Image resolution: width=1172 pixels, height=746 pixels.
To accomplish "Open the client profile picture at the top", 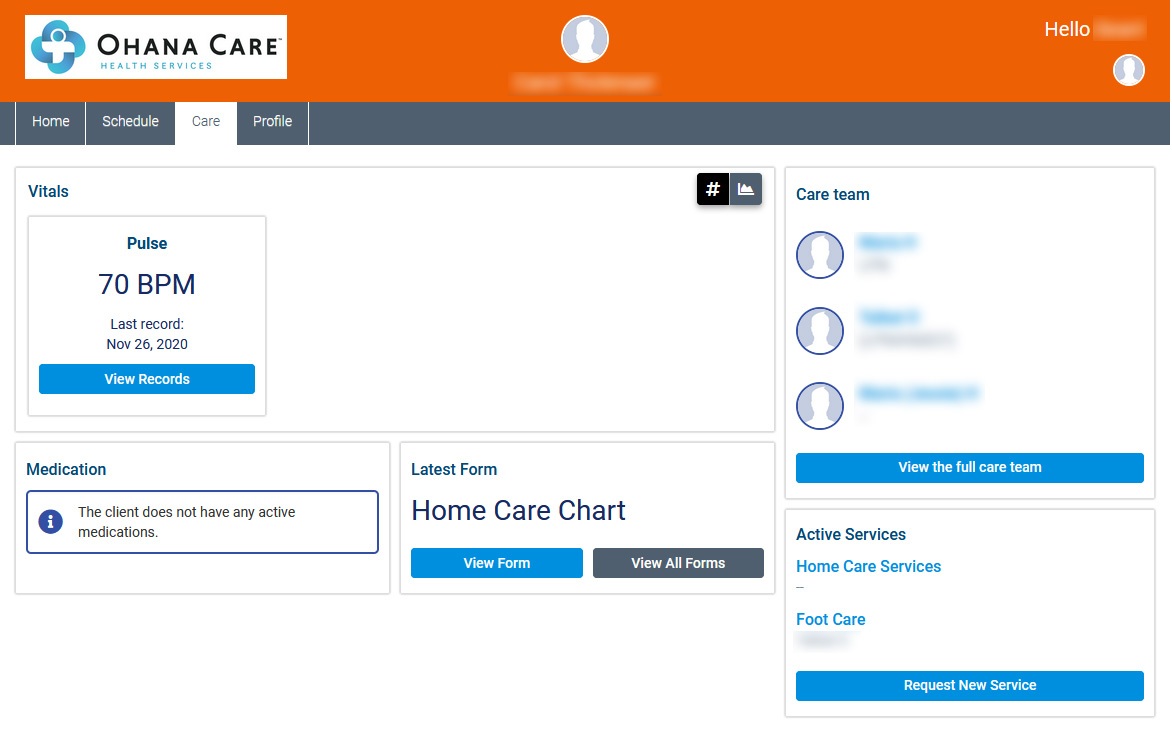I will point(584,39).
